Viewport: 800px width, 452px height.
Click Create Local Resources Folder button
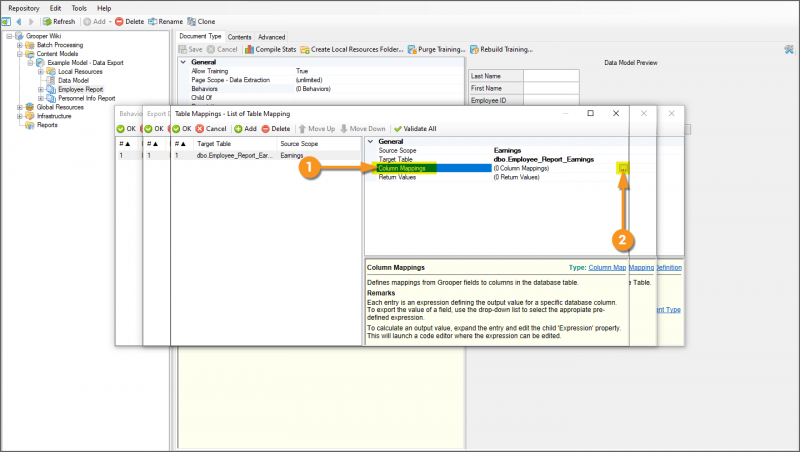point(352,49)
